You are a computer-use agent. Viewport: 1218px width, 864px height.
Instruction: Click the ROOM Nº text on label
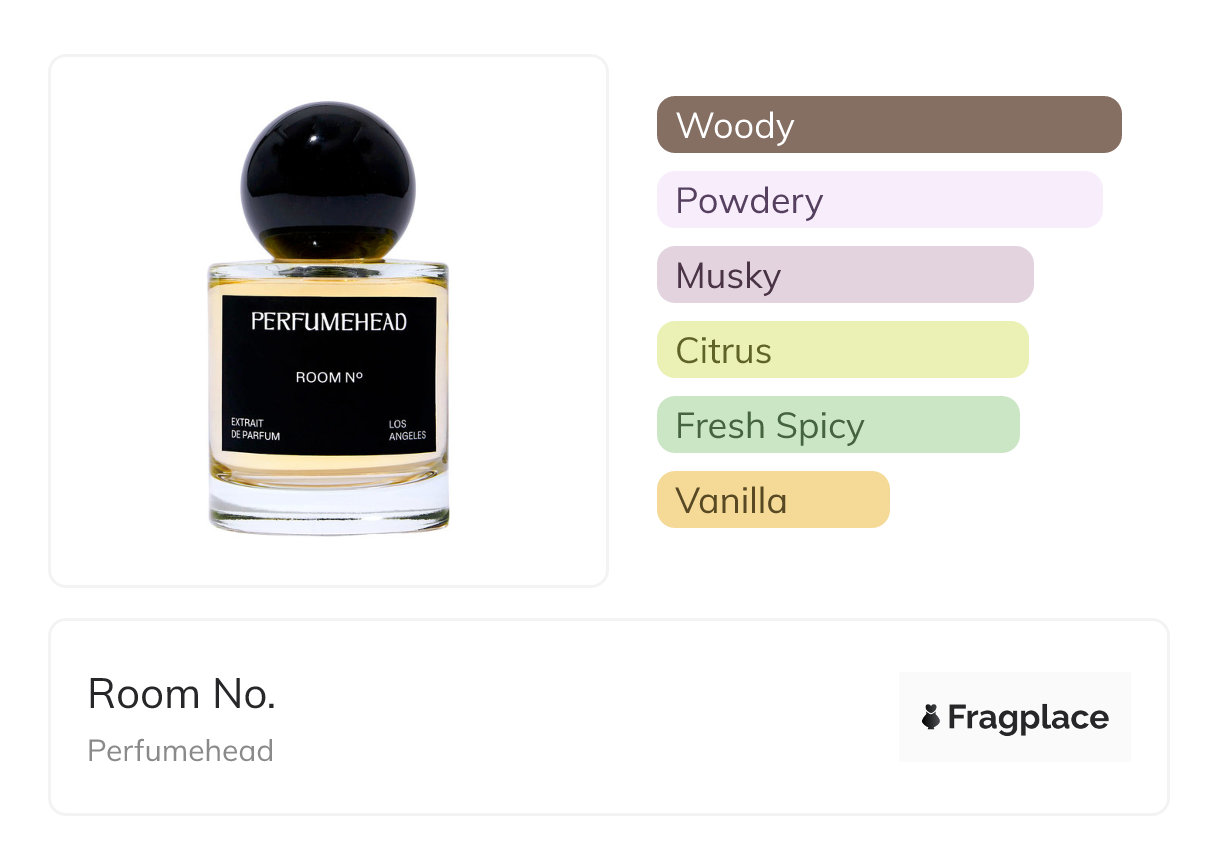[x=329, y=378]
